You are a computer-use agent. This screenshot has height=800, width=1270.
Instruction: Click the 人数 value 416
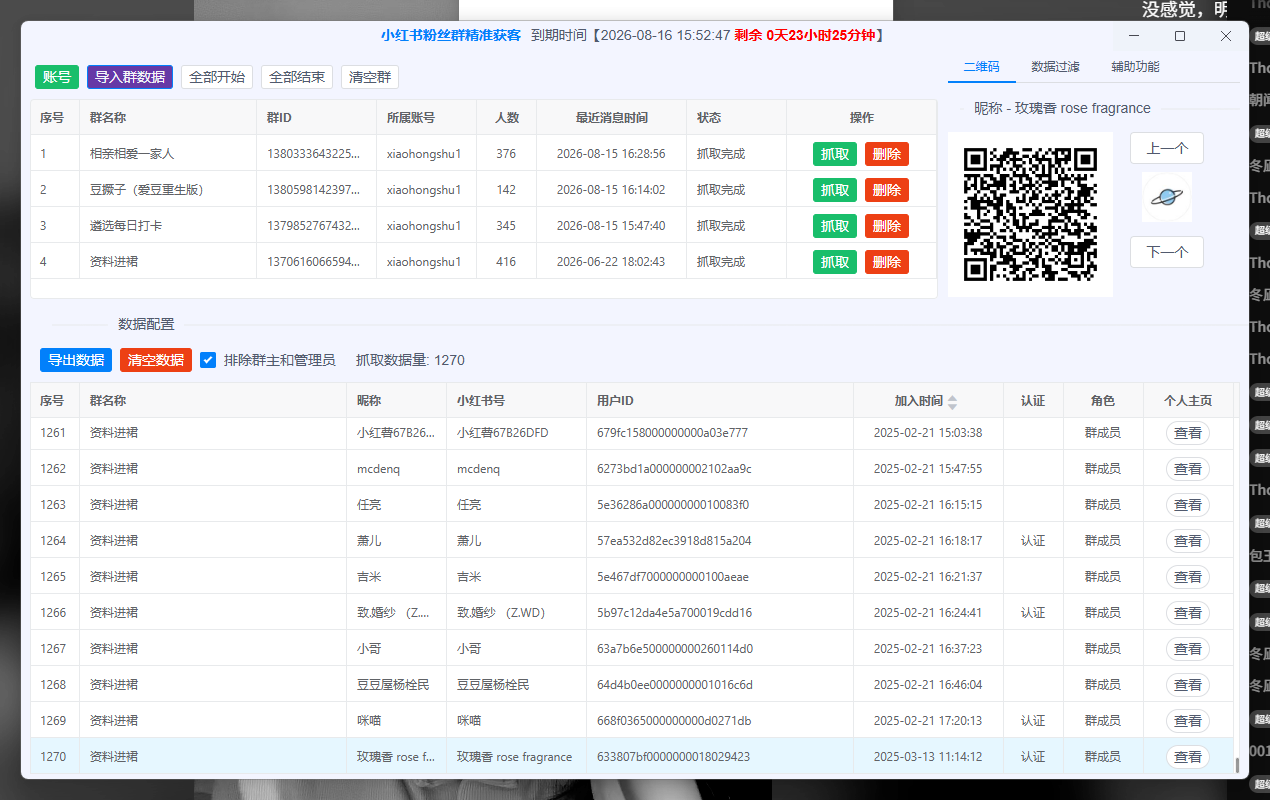(x=506, y=262)
